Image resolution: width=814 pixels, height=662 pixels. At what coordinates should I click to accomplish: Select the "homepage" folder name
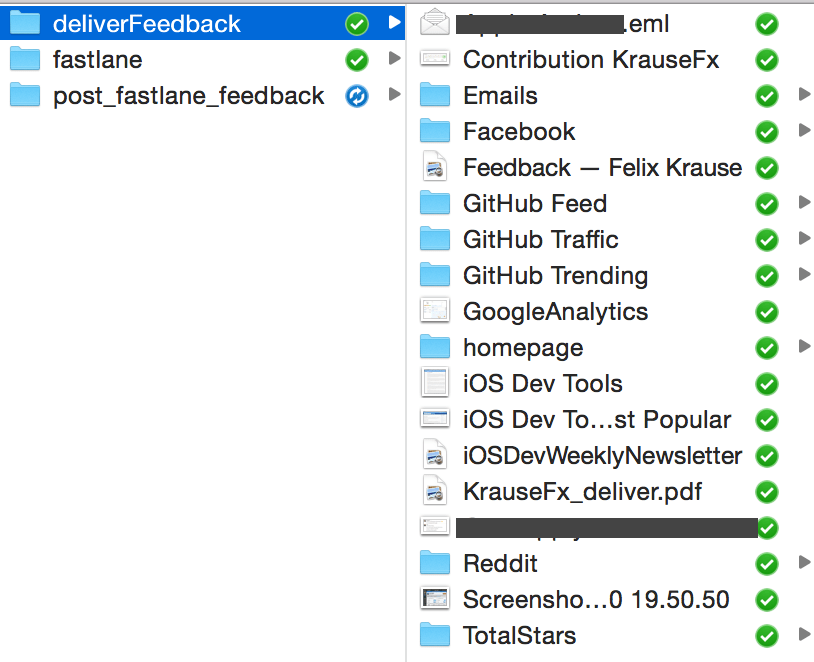[x=523, y=348]
